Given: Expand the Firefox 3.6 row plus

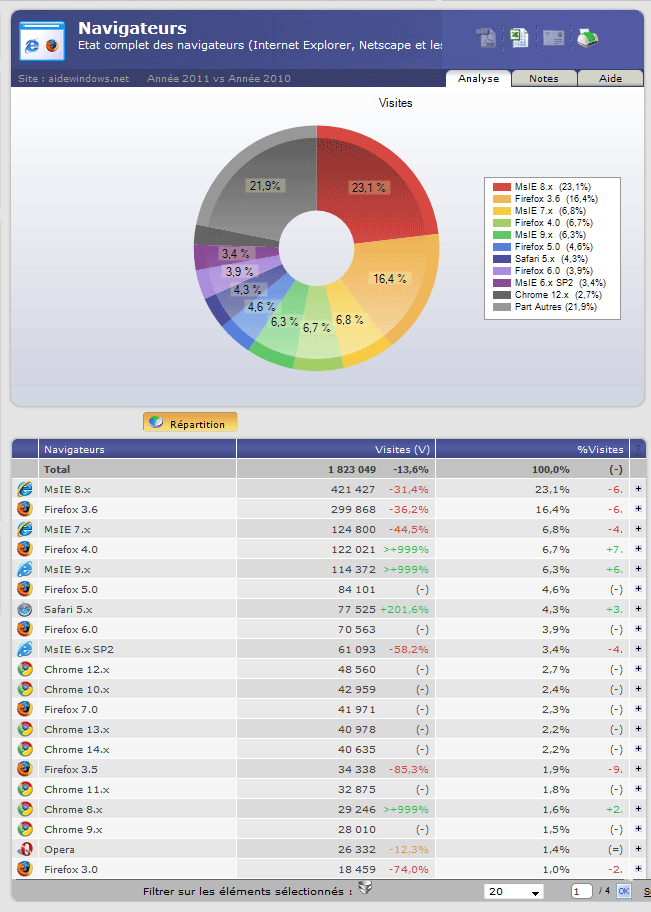Looking at the screenshot, I should [x=638, y=509].
